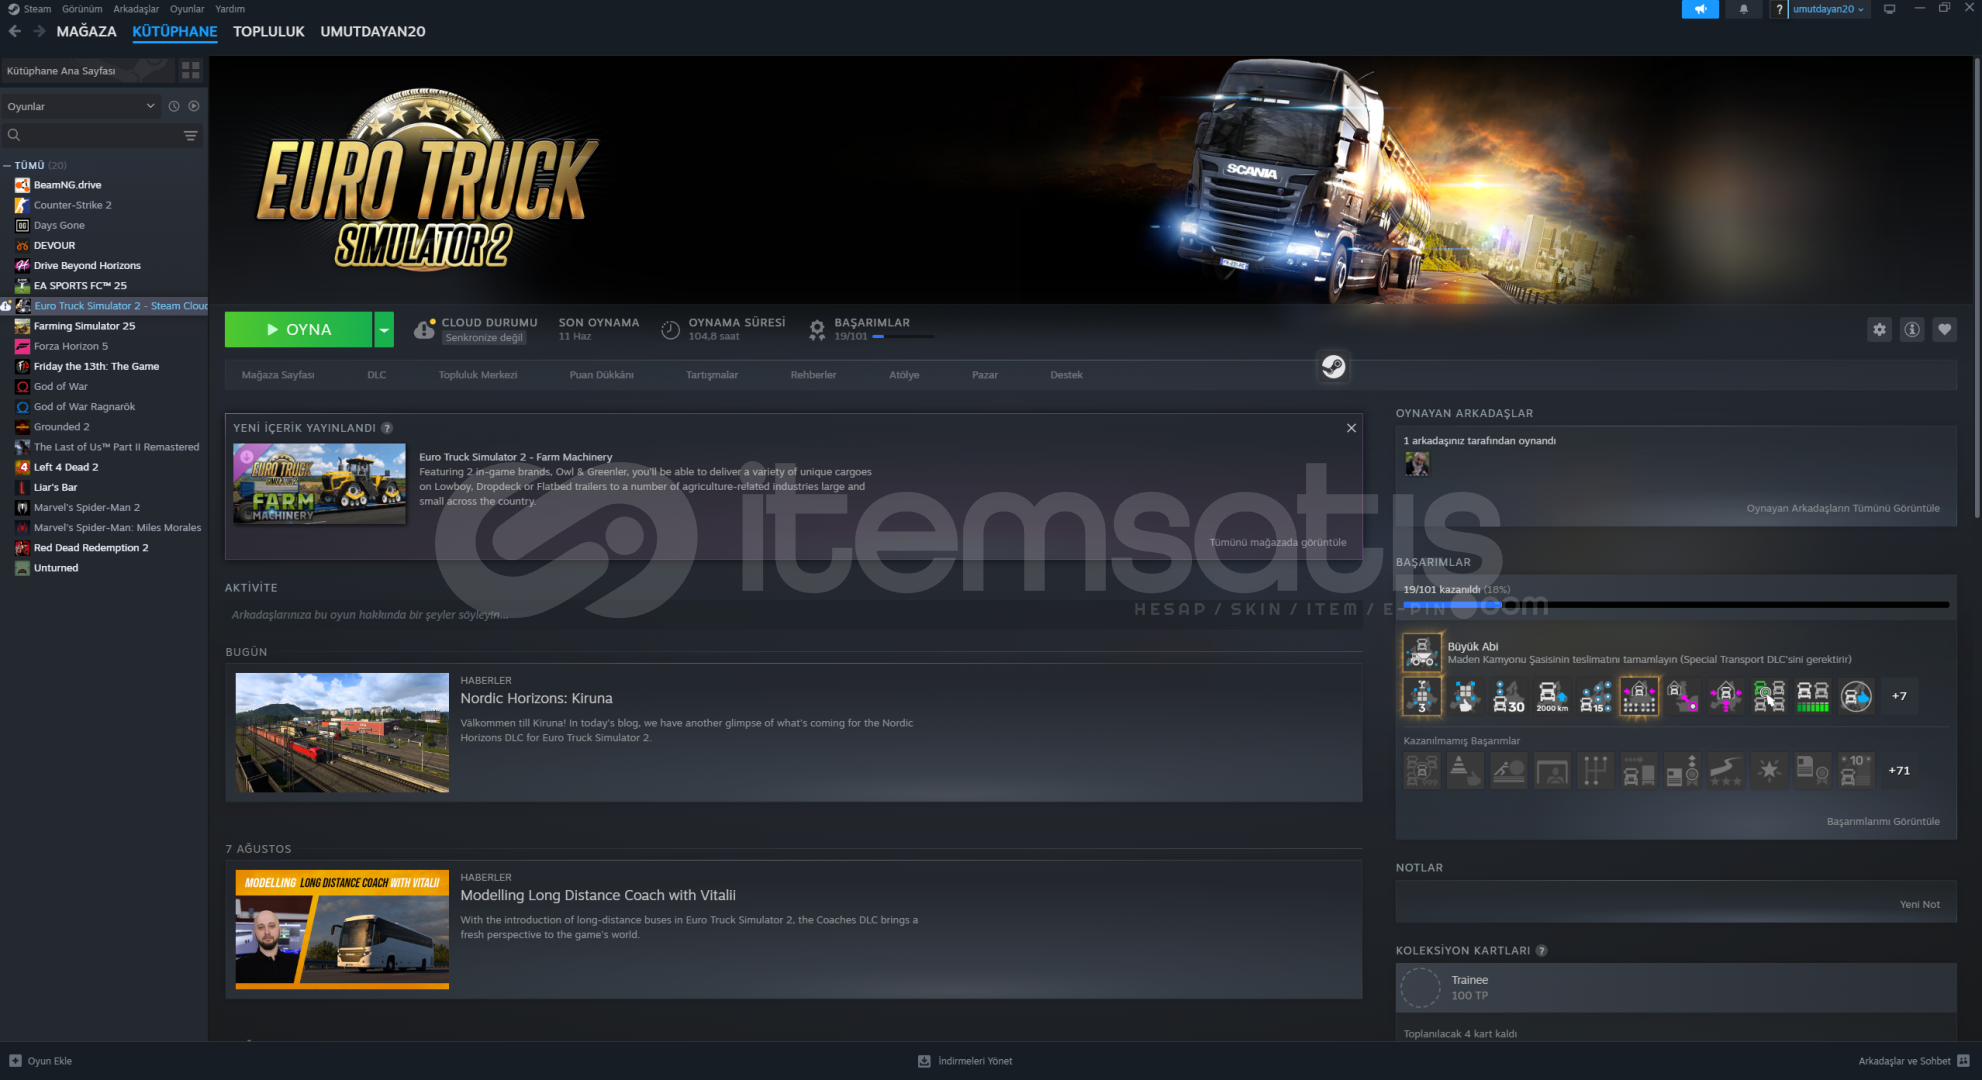
Task: Open the umutdayan20 account dropdown
Action: pyautogui.click(x=1828, y=9)
